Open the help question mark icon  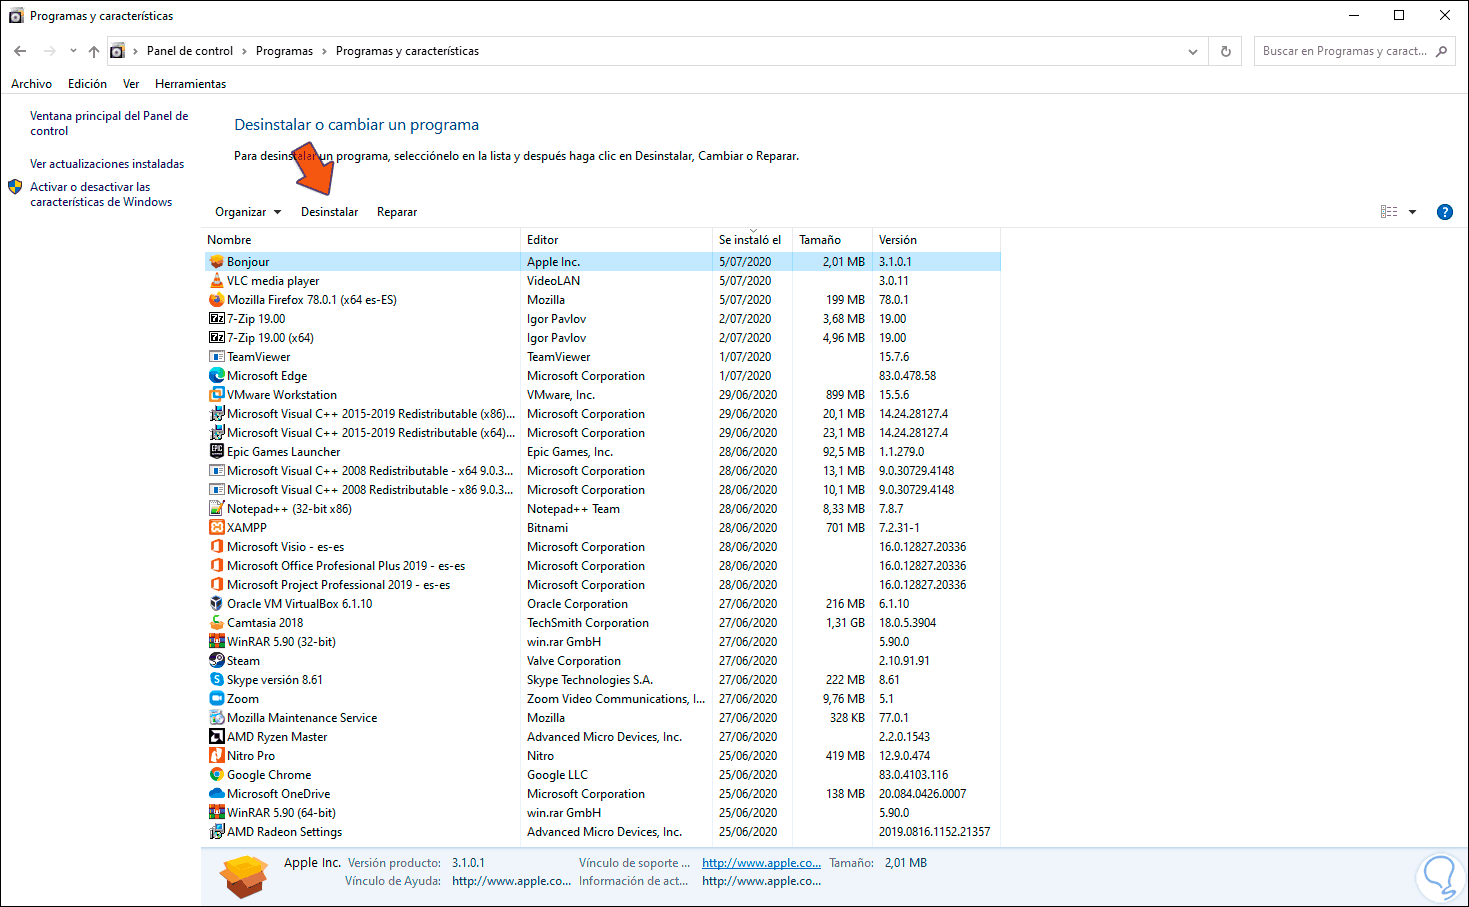pos(1444,212)
